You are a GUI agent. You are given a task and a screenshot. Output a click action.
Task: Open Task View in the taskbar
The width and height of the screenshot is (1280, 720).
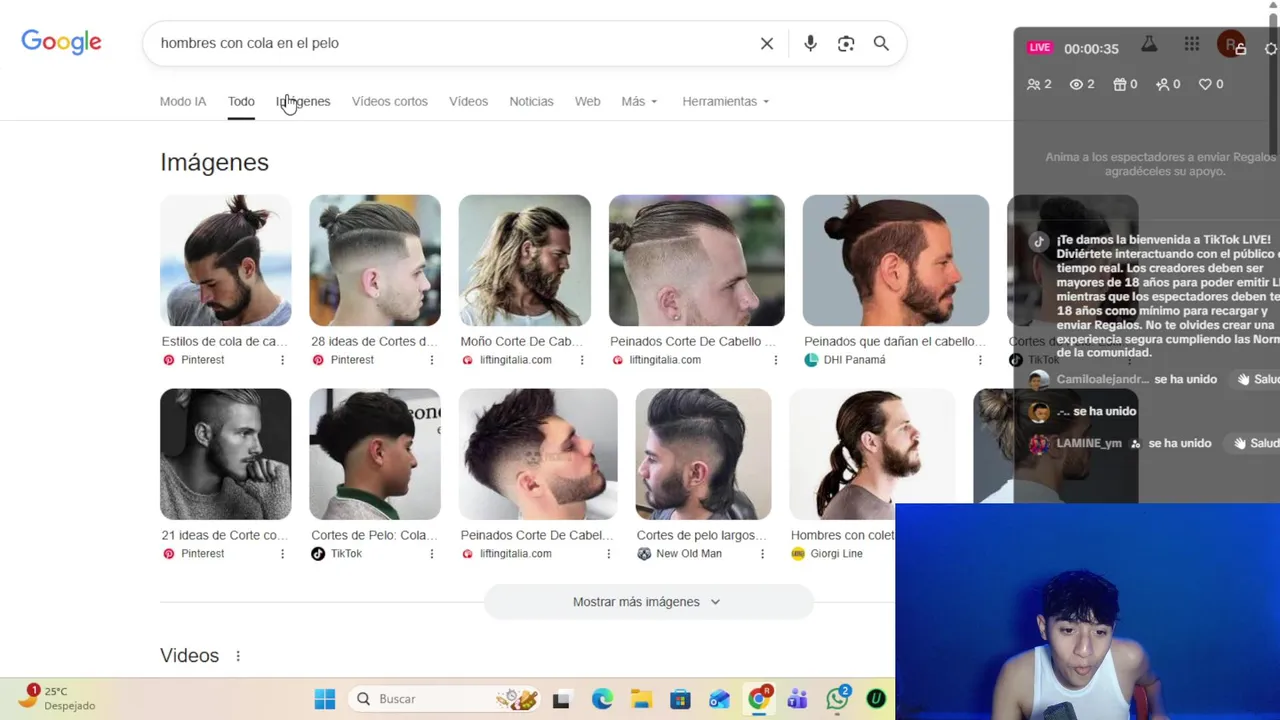(561, 699)
